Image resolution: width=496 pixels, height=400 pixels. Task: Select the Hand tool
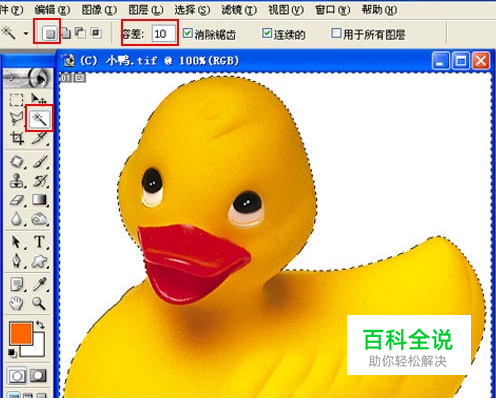coord(16,303)
